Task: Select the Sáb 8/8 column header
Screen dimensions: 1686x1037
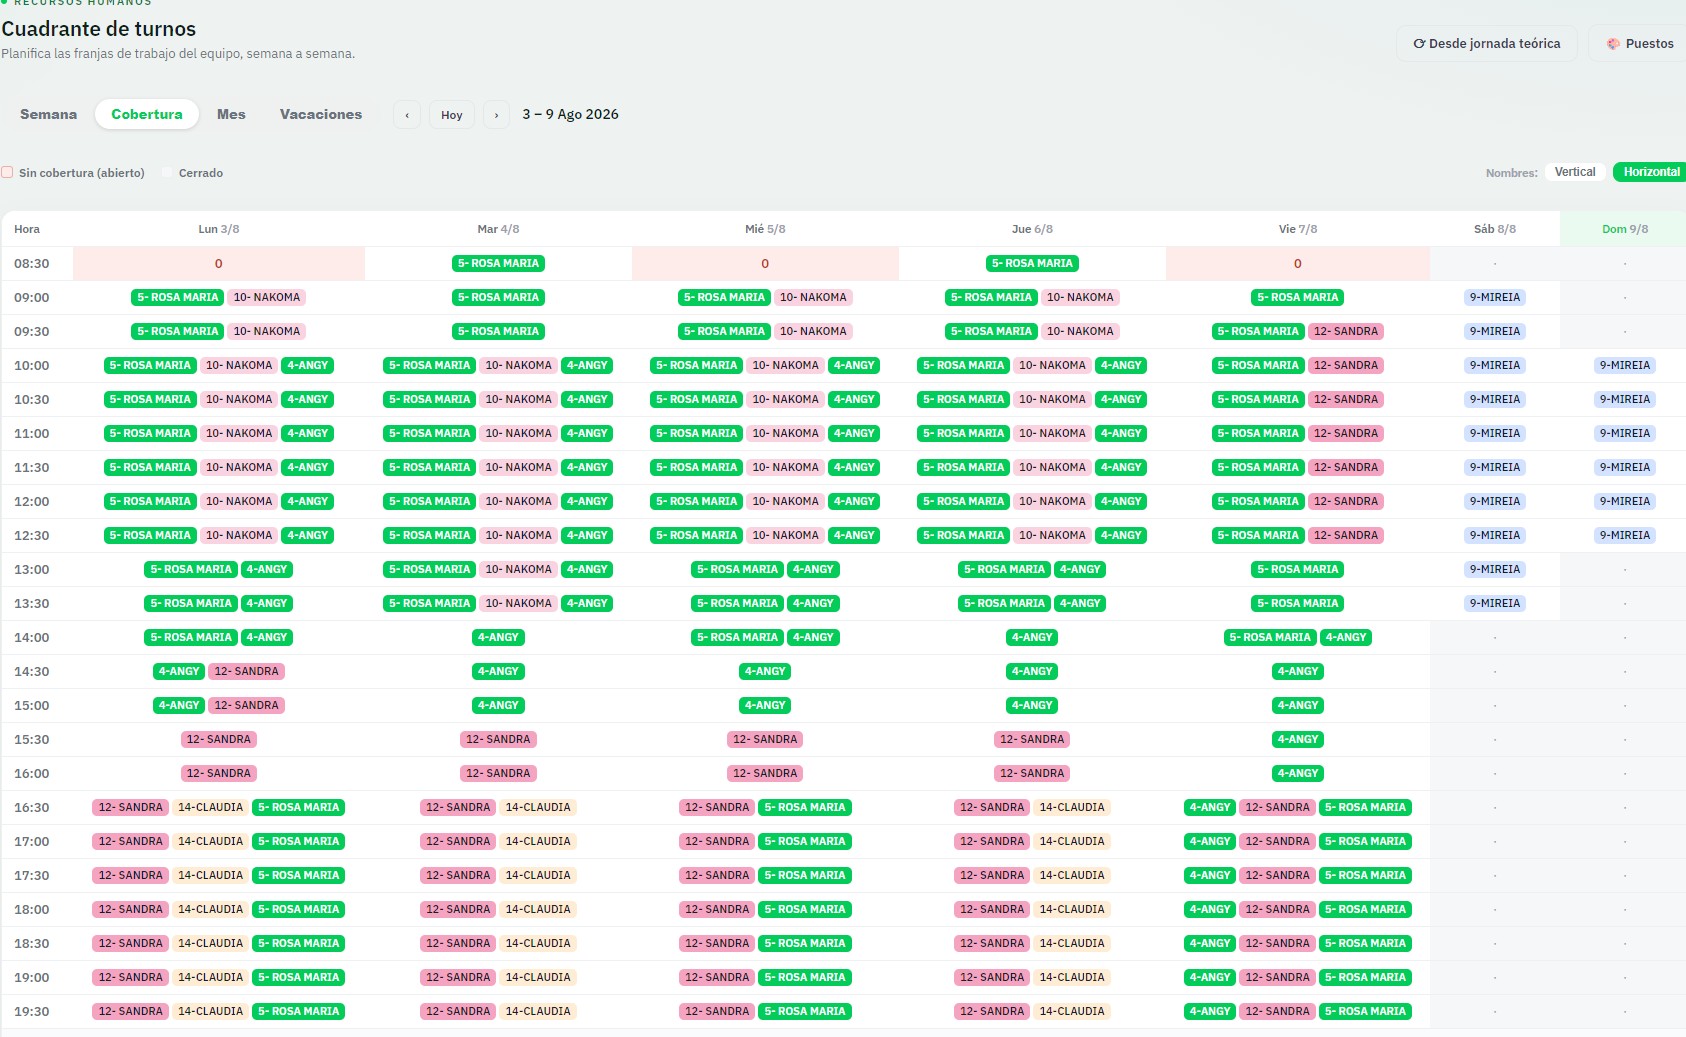Action: coord(1495,229)
